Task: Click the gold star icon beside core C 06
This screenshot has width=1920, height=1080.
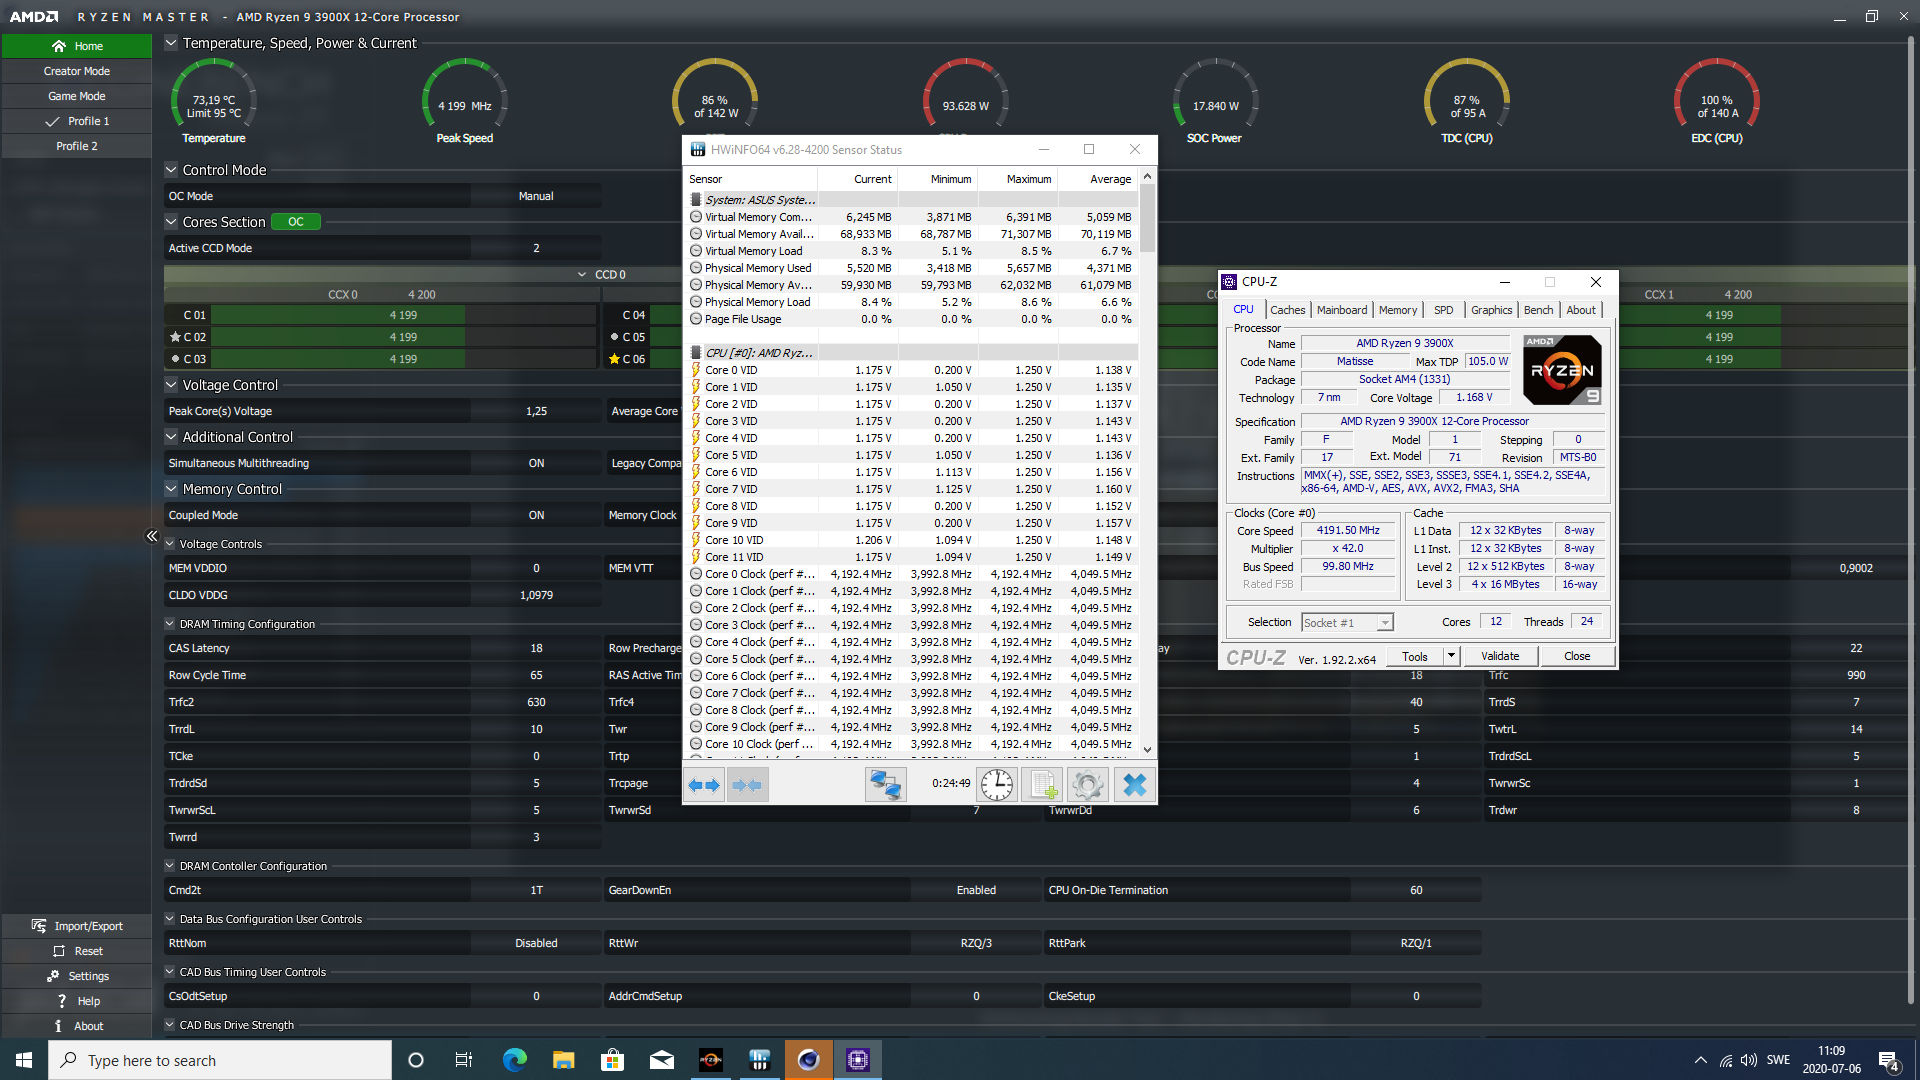Action: (x=614, y=359)
